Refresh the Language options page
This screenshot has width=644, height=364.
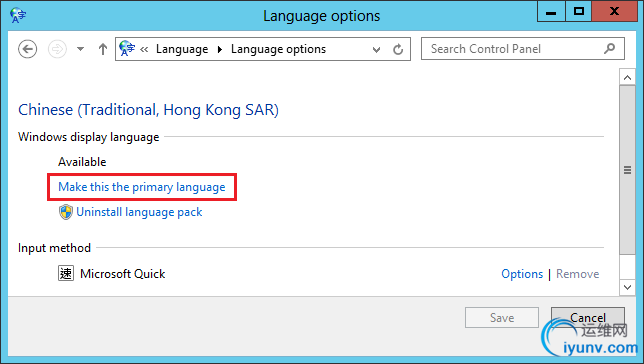(x=398, y=49)
